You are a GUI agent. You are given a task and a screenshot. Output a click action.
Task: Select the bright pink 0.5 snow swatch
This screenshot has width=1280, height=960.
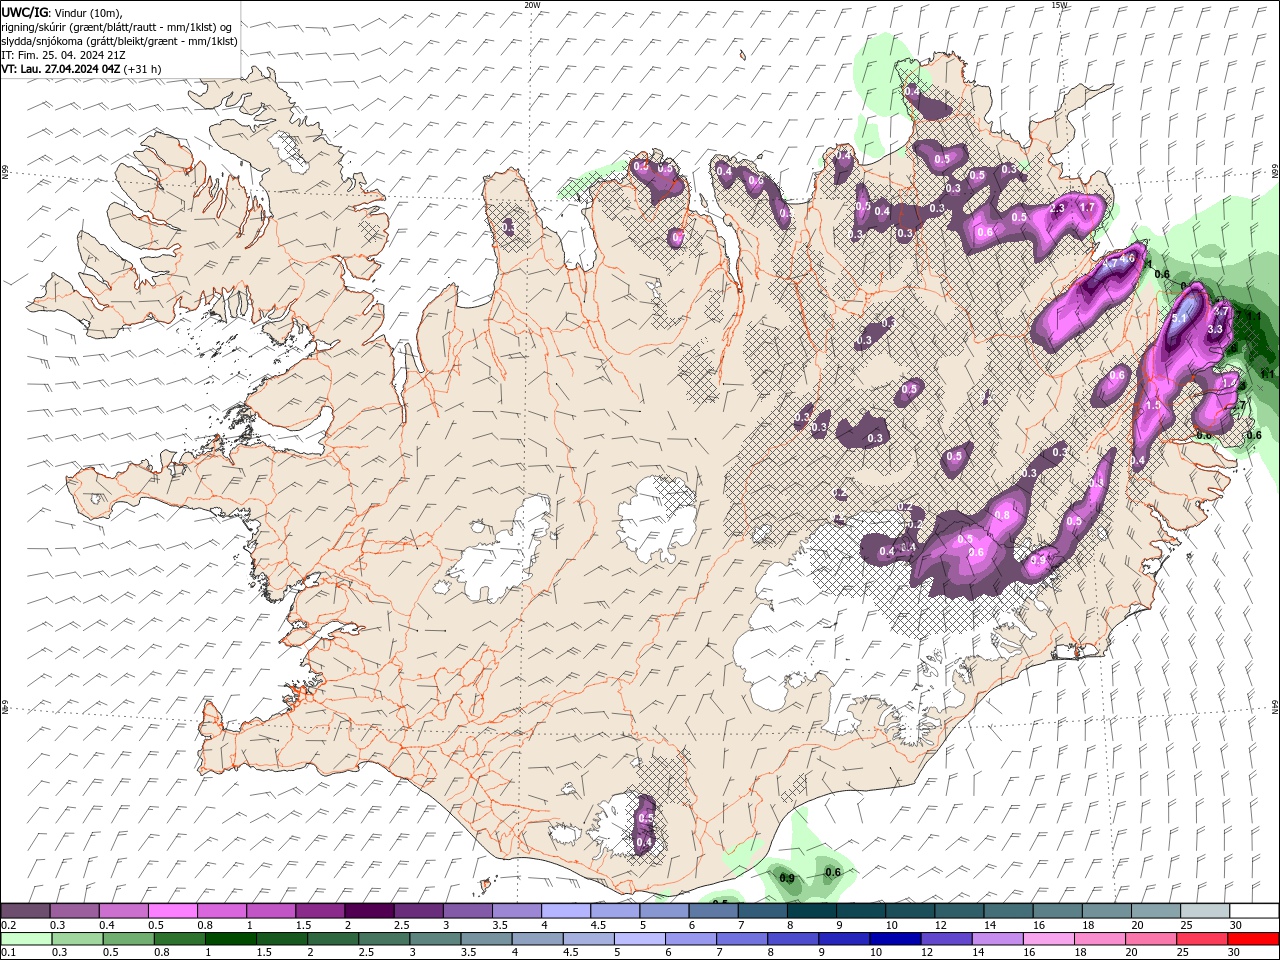click(172, 911)
